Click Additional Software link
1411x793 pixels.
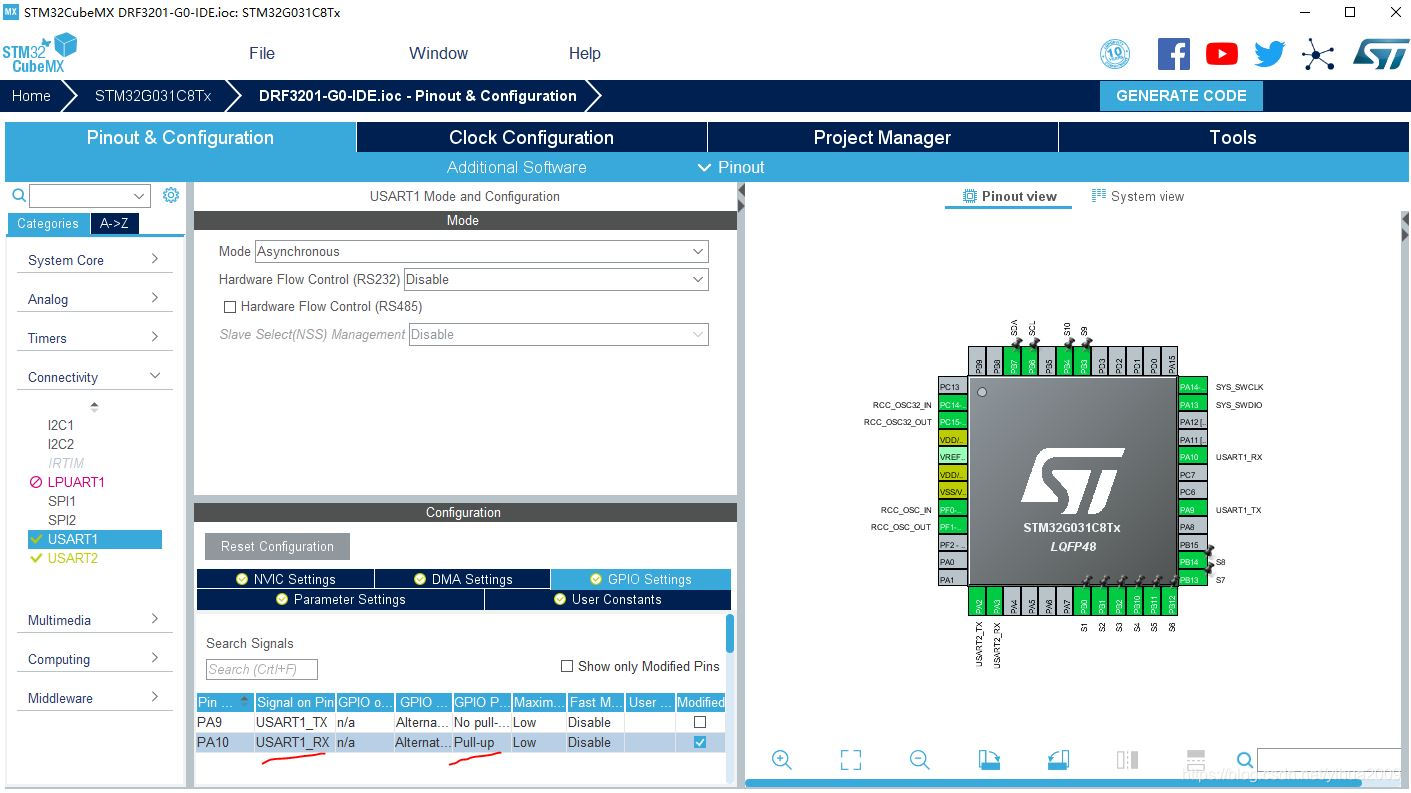click(516, 167)
